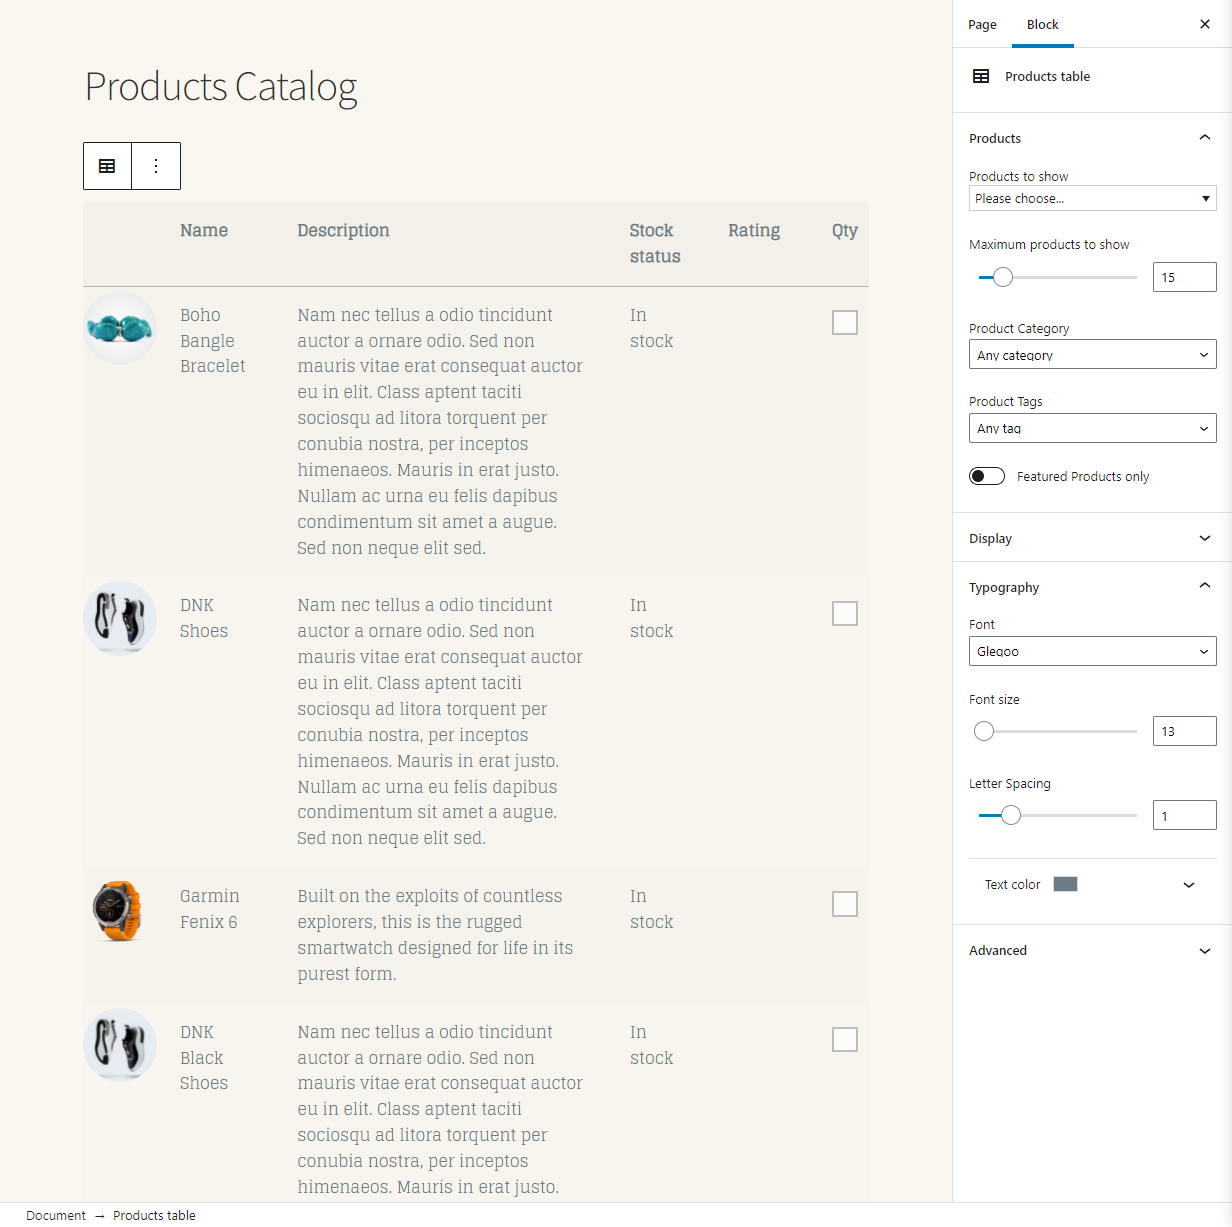Adjust the Font size slider
This screenshot has height=1227, width=1232.
click(x=984, y=731)
